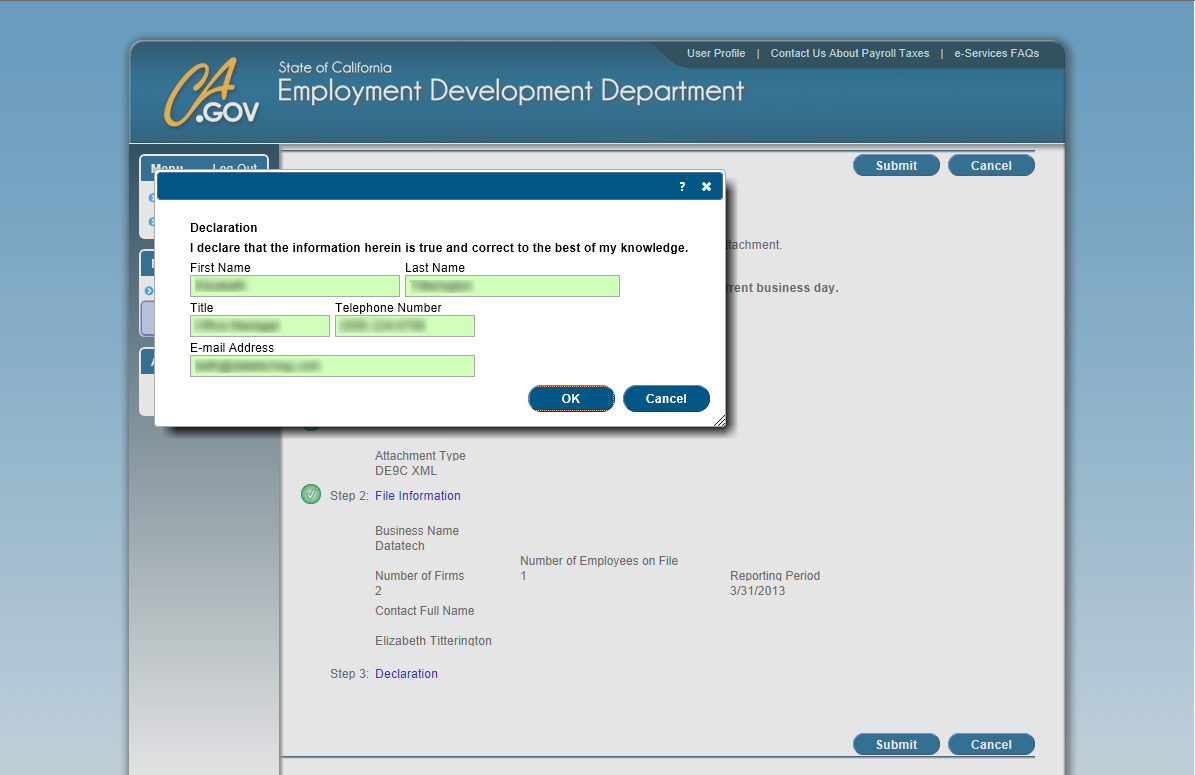Click the Last Name input field
Image resolution: width=1195 pixels, height=775 pixels.
point(512,286)
